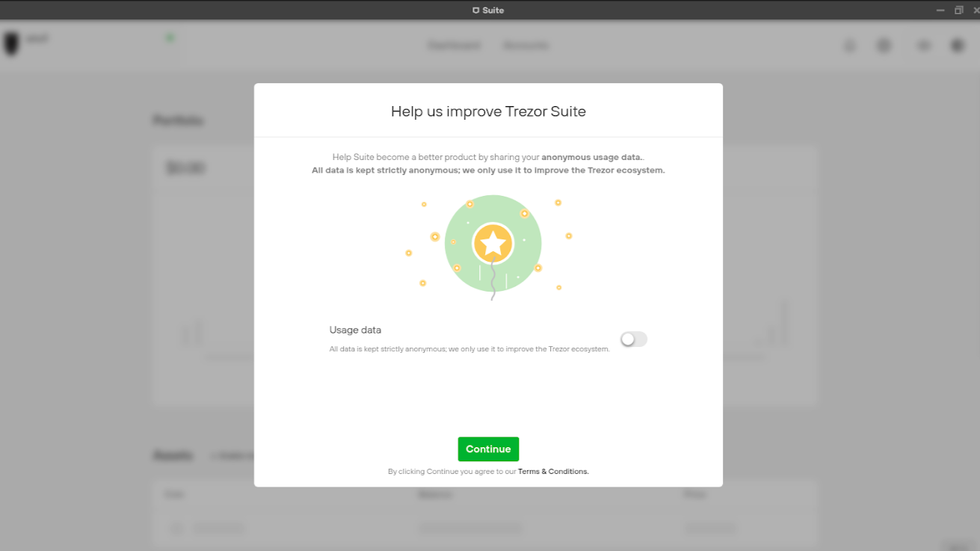Close the Suite window

975,10
